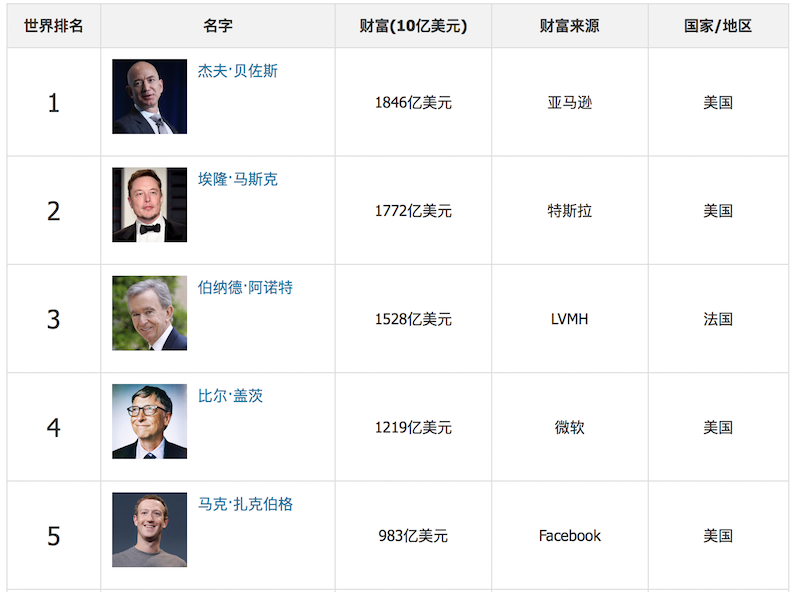Open the 埃隆·马斯克 name link
Screen dimensions: 800x592
(237, 179)
